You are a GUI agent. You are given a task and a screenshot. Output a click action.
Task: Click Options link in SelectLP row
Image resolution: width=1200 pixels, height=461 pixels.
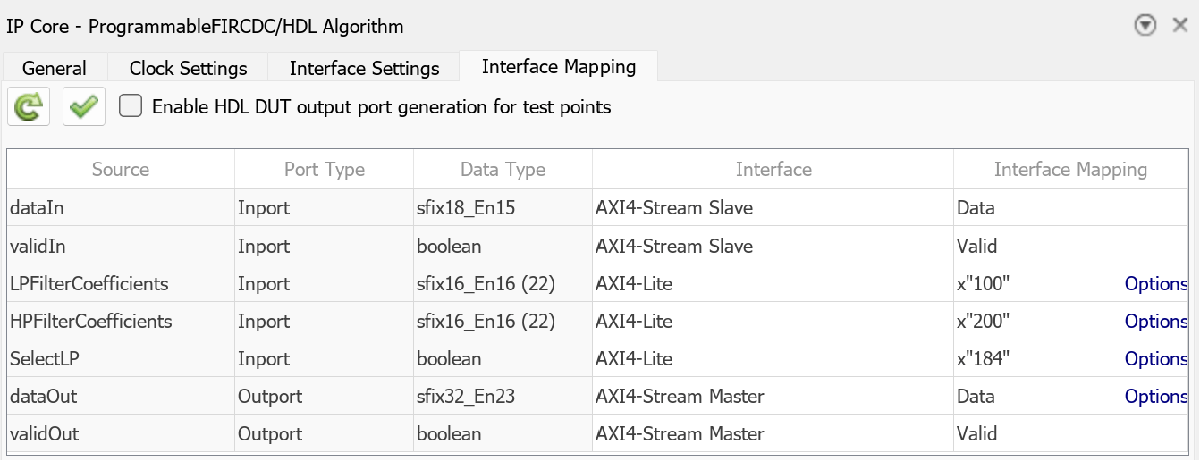click(1156, 359)
